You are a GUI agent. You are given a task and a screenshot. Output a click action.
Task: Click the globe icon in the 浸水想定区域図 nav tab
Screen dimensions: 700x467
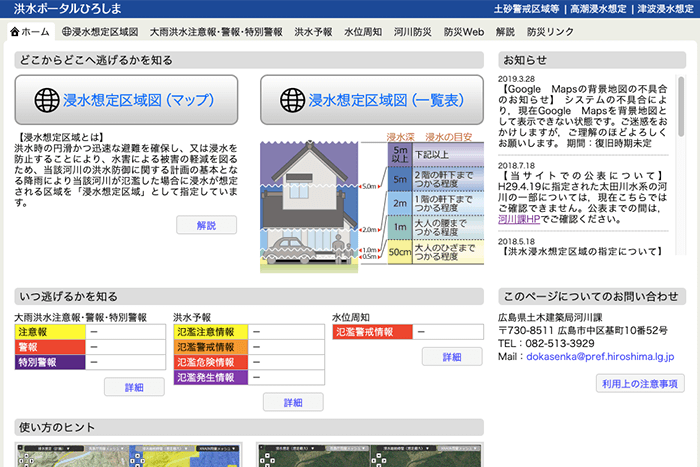pyautogui.click(x=67, y=32)
